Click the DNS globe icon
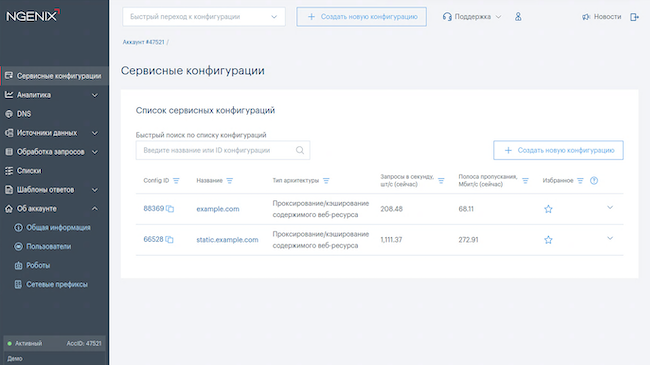Image resolution: width=650 pixels, height=365 pixels. (9, 114)
